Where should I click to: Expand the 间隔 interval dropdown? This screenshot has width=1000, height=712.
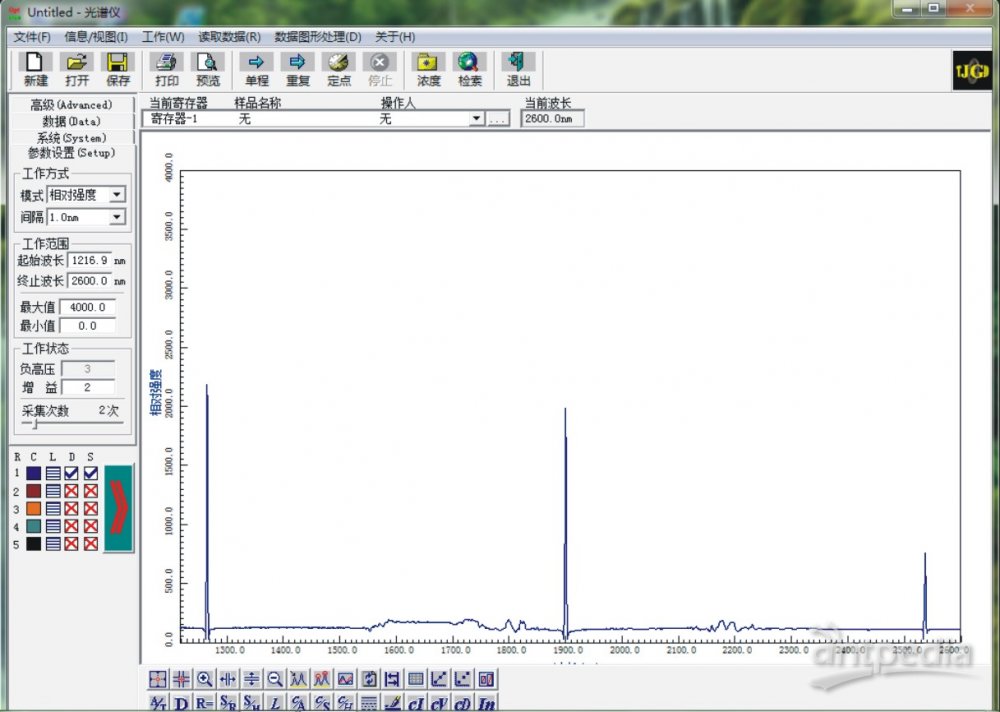click(x=117, y=217)
